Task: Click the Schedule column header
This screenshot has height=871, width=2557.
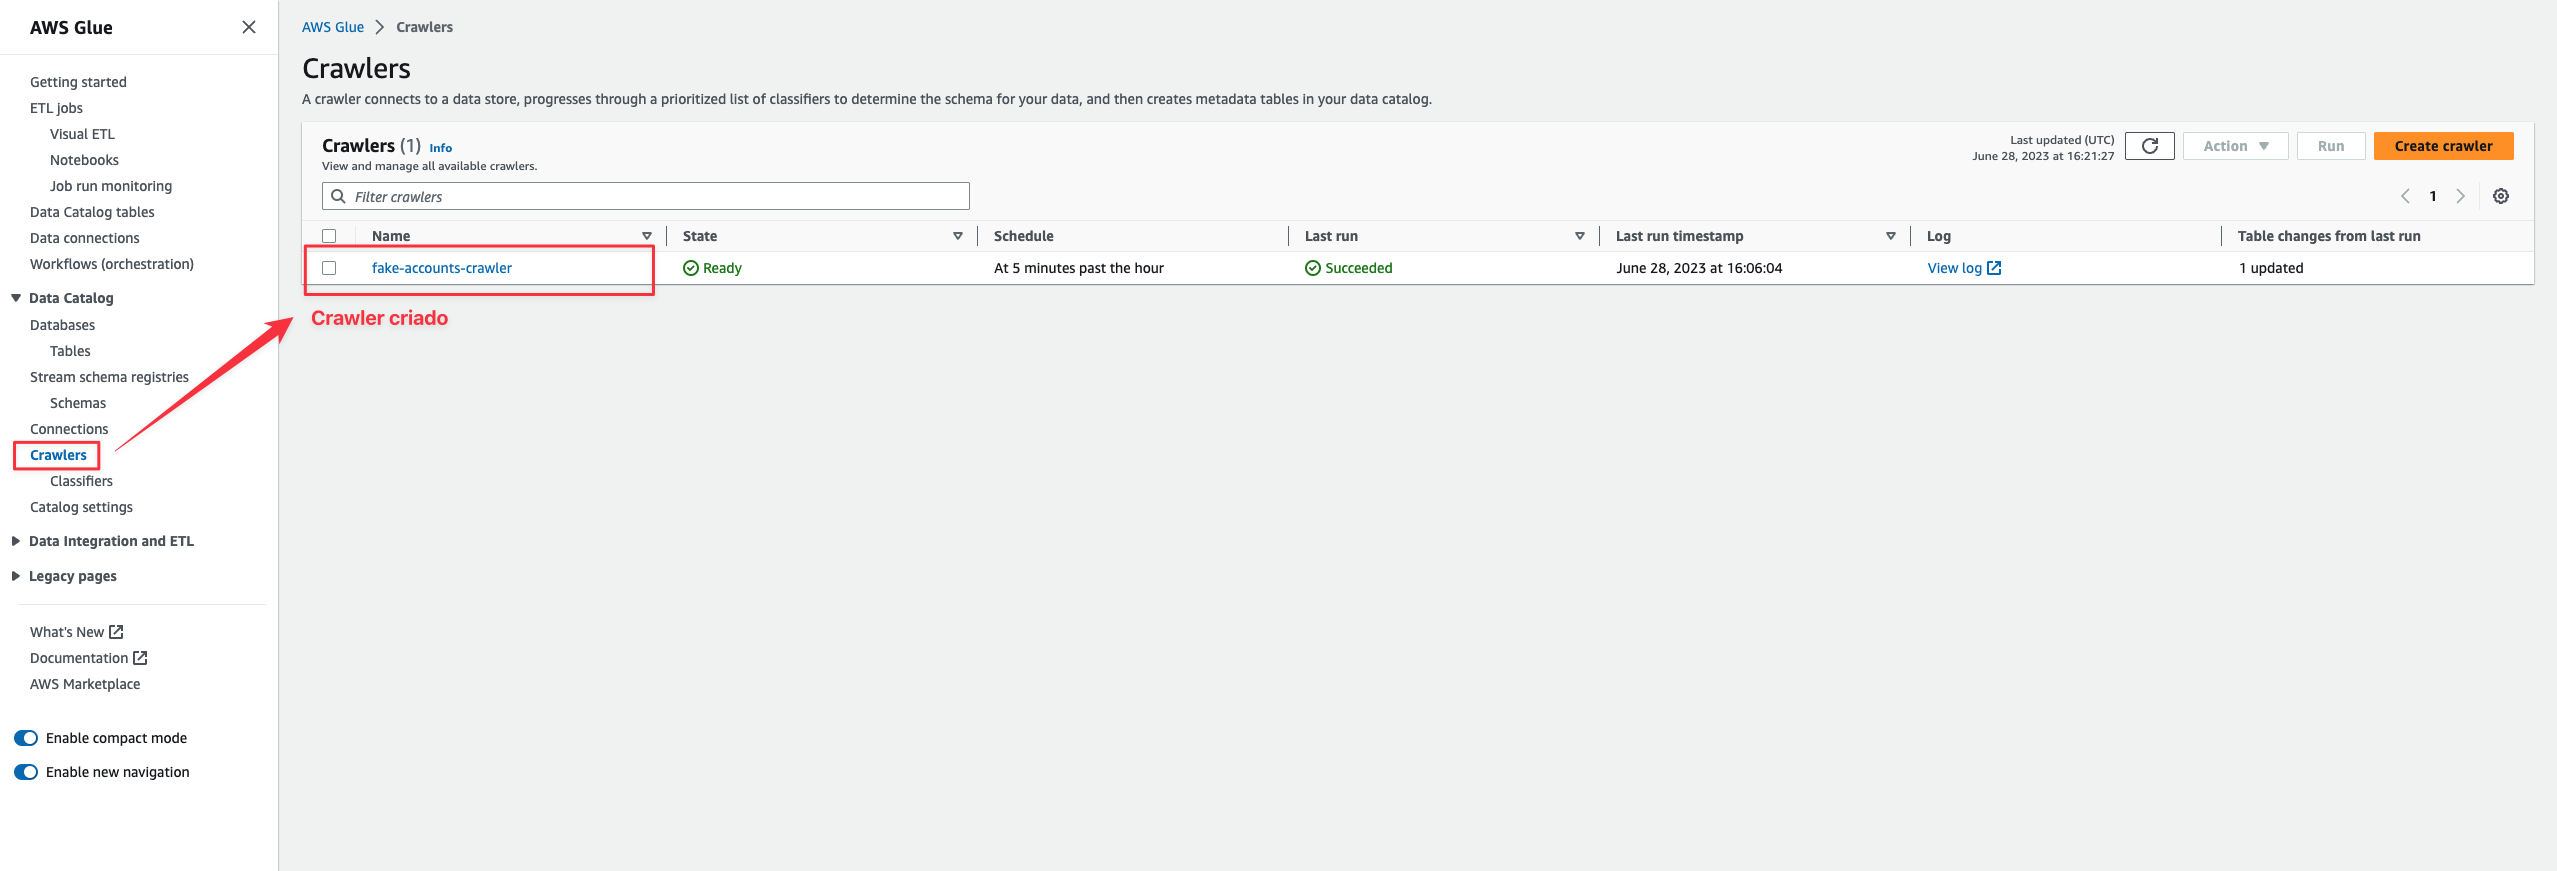Action: pyautogui.click(x=1023, y=236)
